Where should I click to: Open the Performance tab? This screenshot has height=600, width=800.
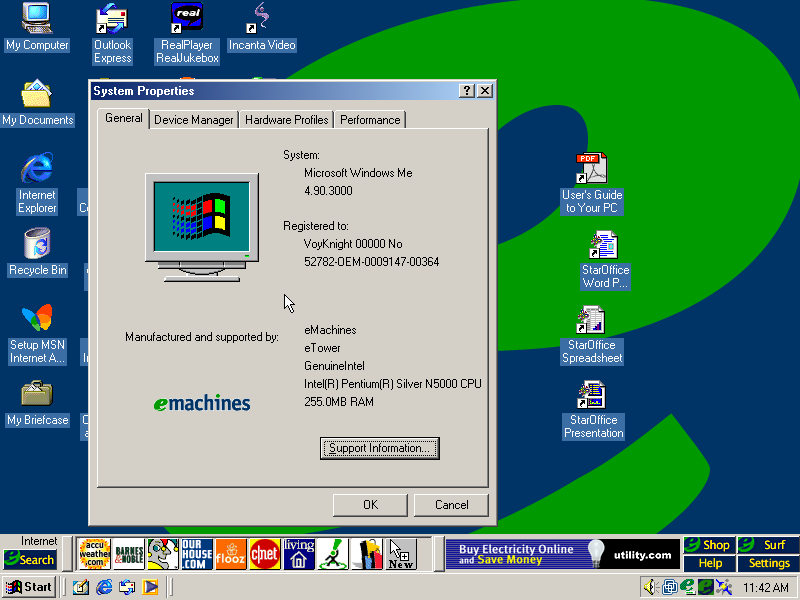(370, 120)
